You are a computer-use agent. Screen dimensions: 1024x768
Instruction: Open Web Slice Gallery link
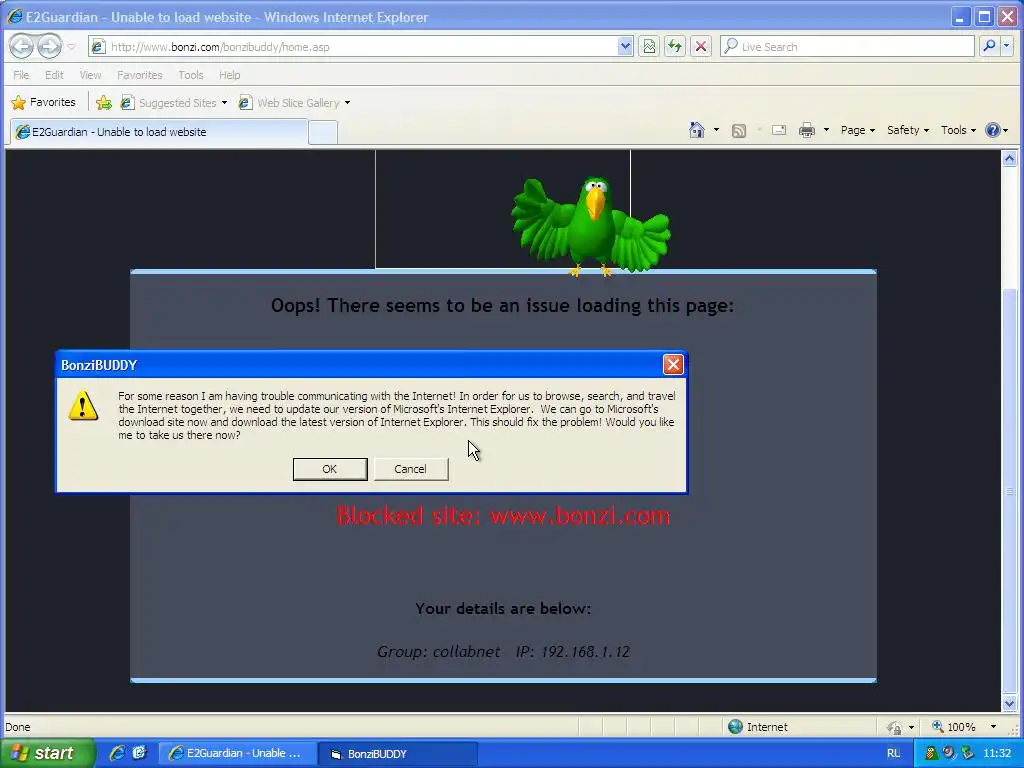(289, 103)
